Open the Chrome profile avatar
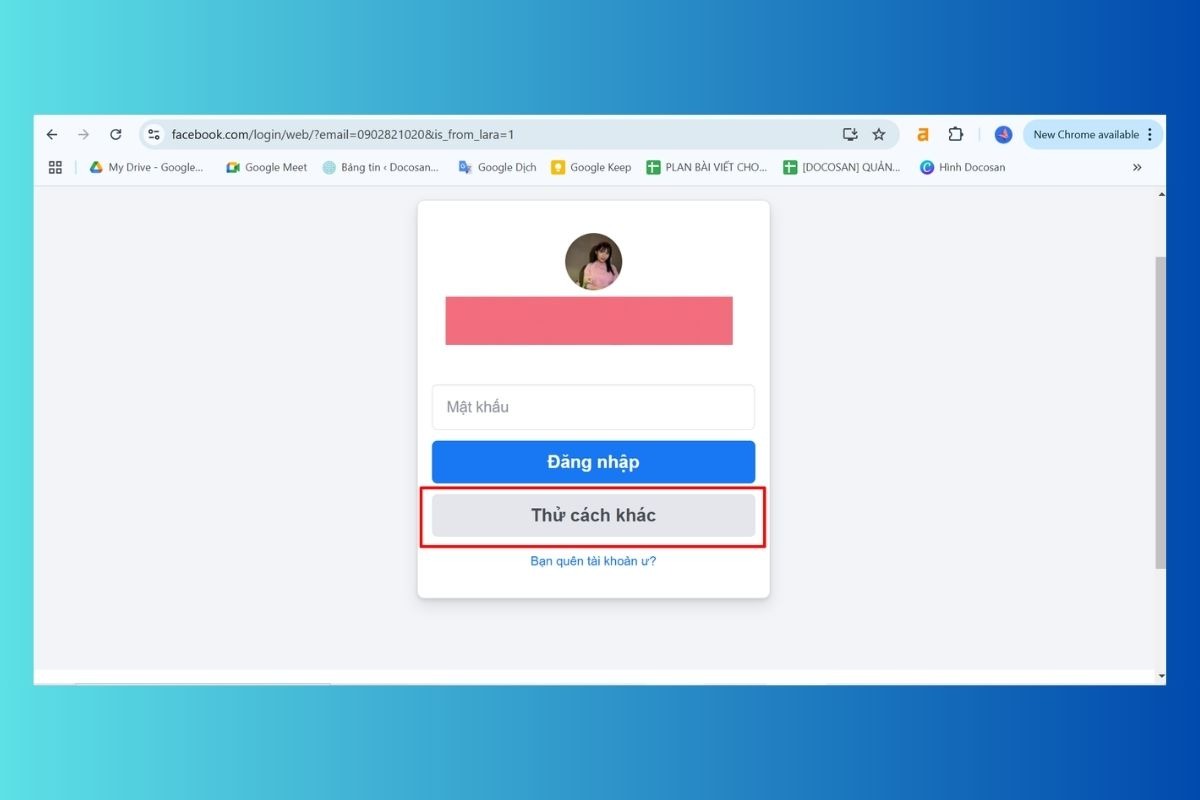Image resolution: width=1200 pixels, height=800 pixels. (1003, 134)
